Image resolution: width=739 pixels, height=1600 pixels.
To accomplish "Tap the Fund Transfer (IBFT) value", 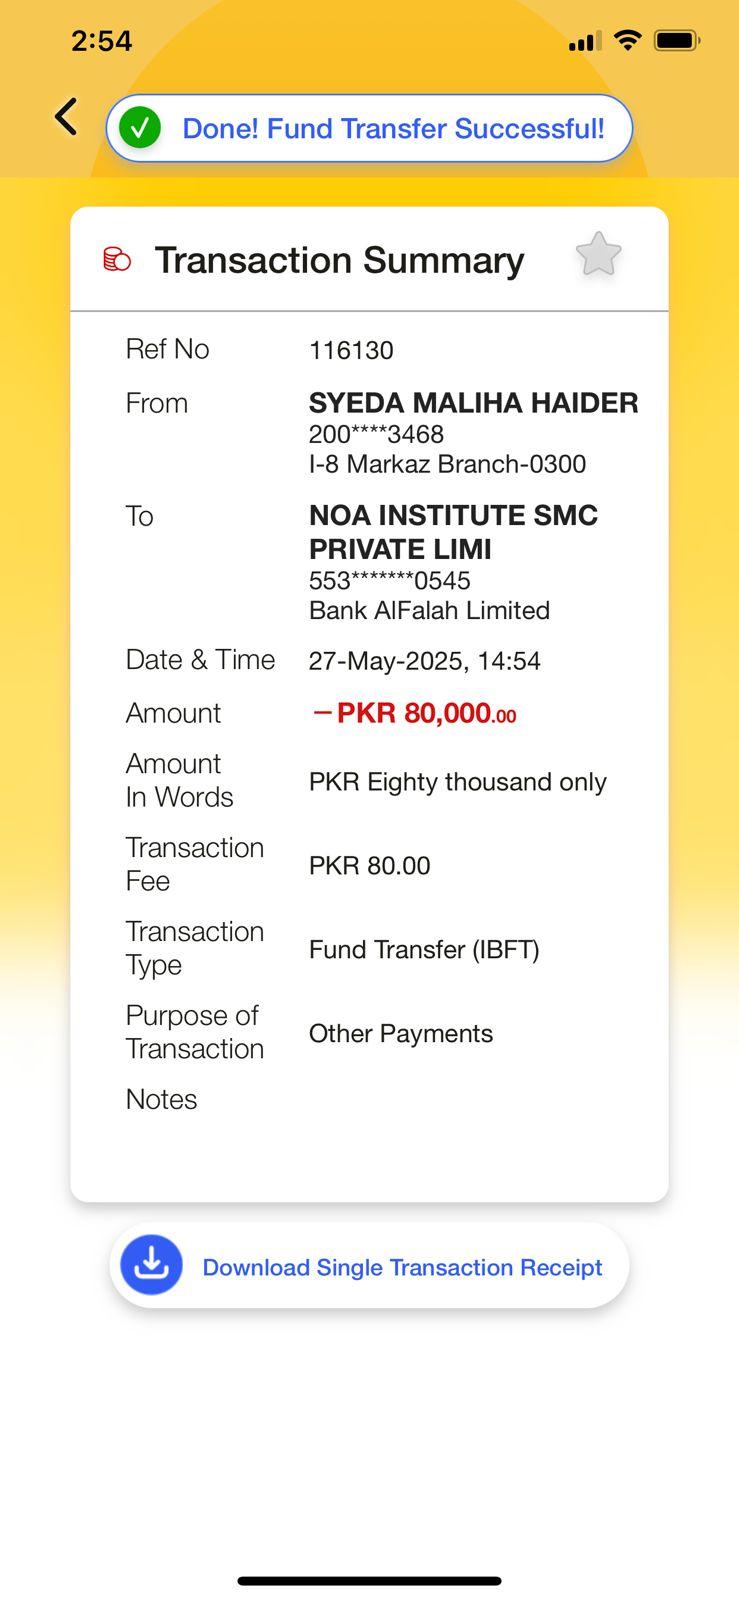I will (424, 949).
